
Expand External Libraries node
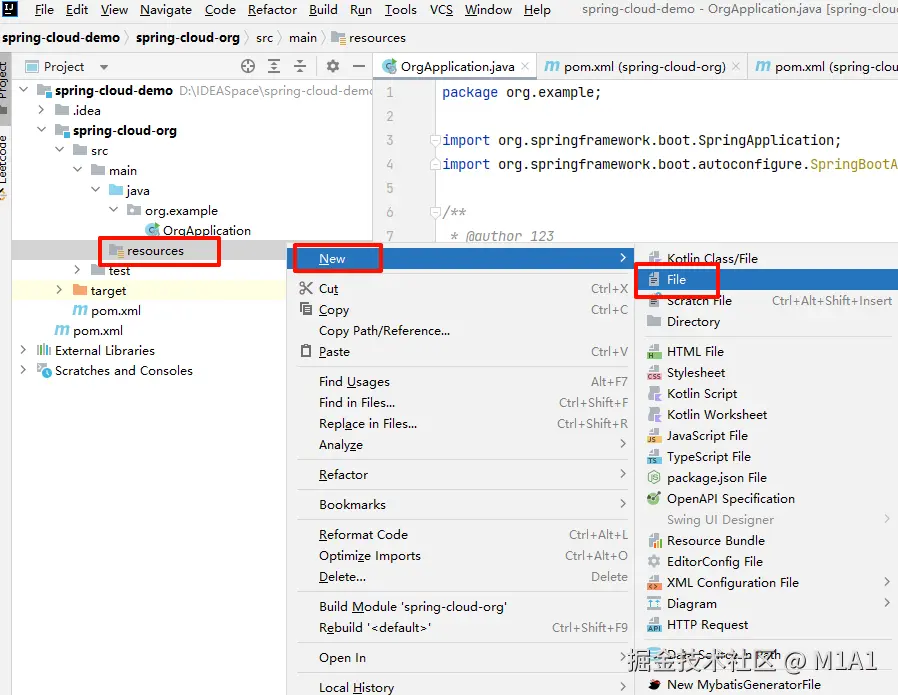(x=23, y=350)
